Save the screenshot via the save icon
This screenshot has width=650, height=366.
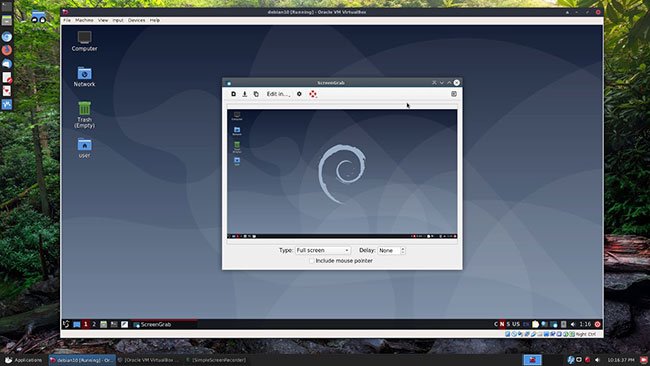[x=245, y=94]
